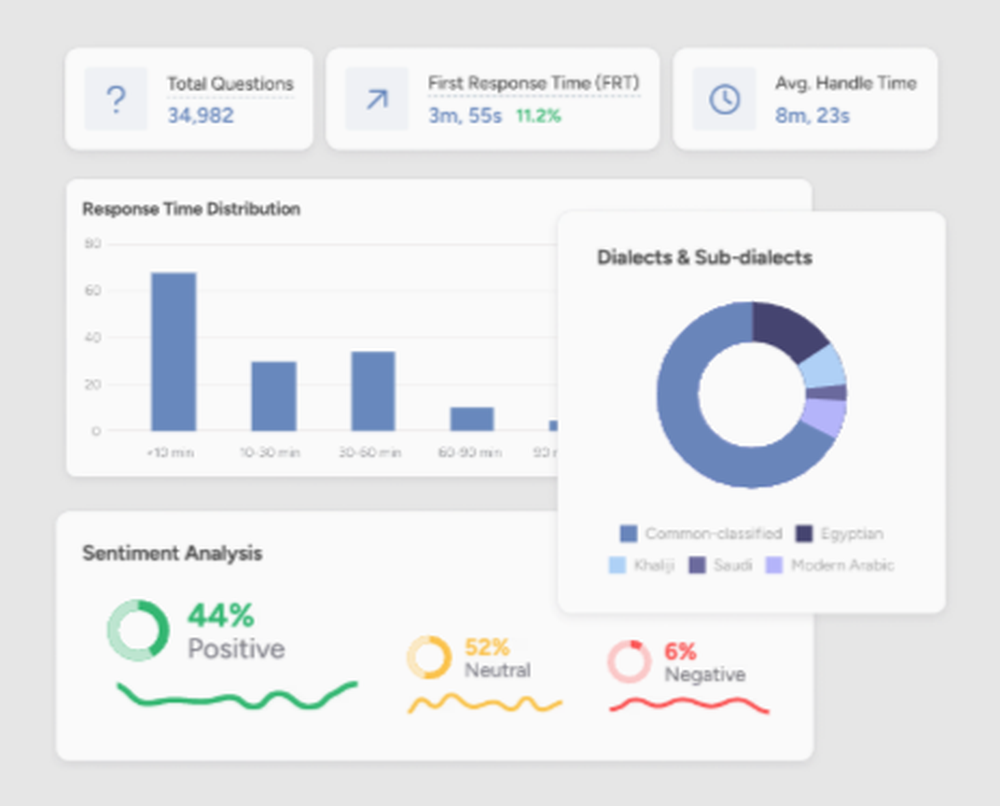Screen dimensions: 1000x806
Task: Click the Total Questions value 34,982
Action: pos(200,115)
